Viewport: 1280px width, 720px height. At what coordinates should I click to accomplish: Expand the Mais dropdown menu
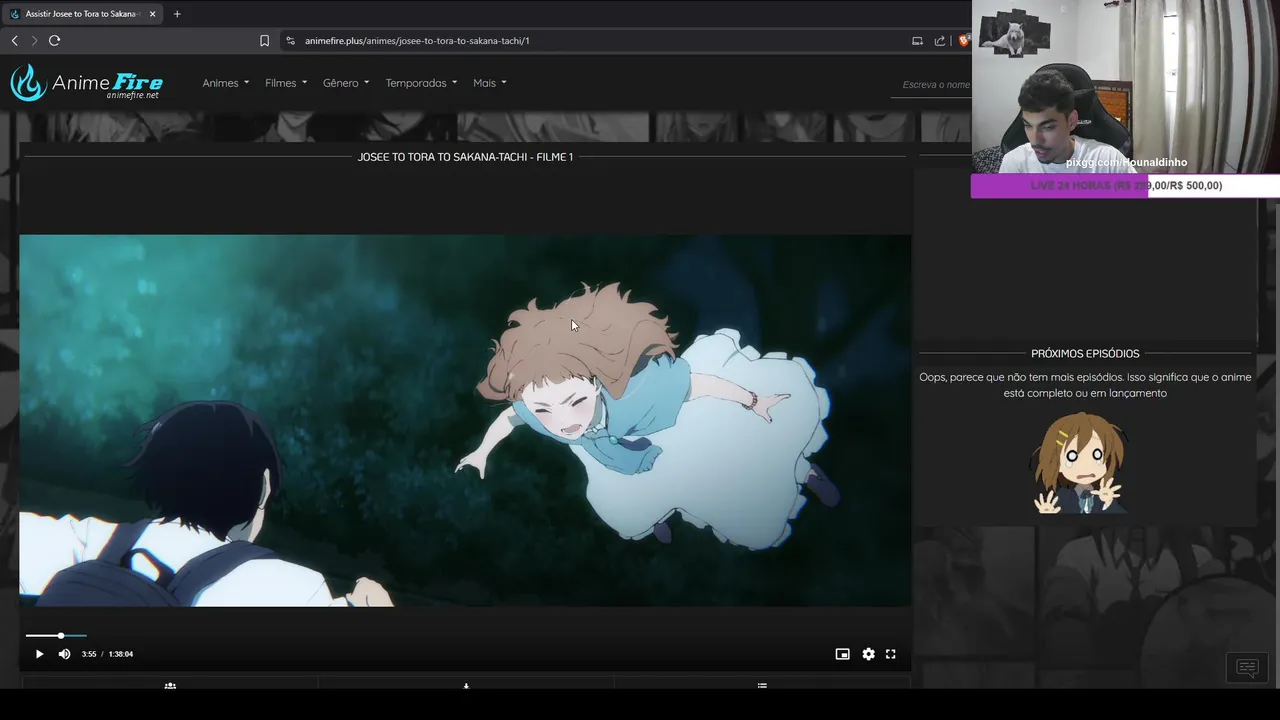[x=489, y=83]
